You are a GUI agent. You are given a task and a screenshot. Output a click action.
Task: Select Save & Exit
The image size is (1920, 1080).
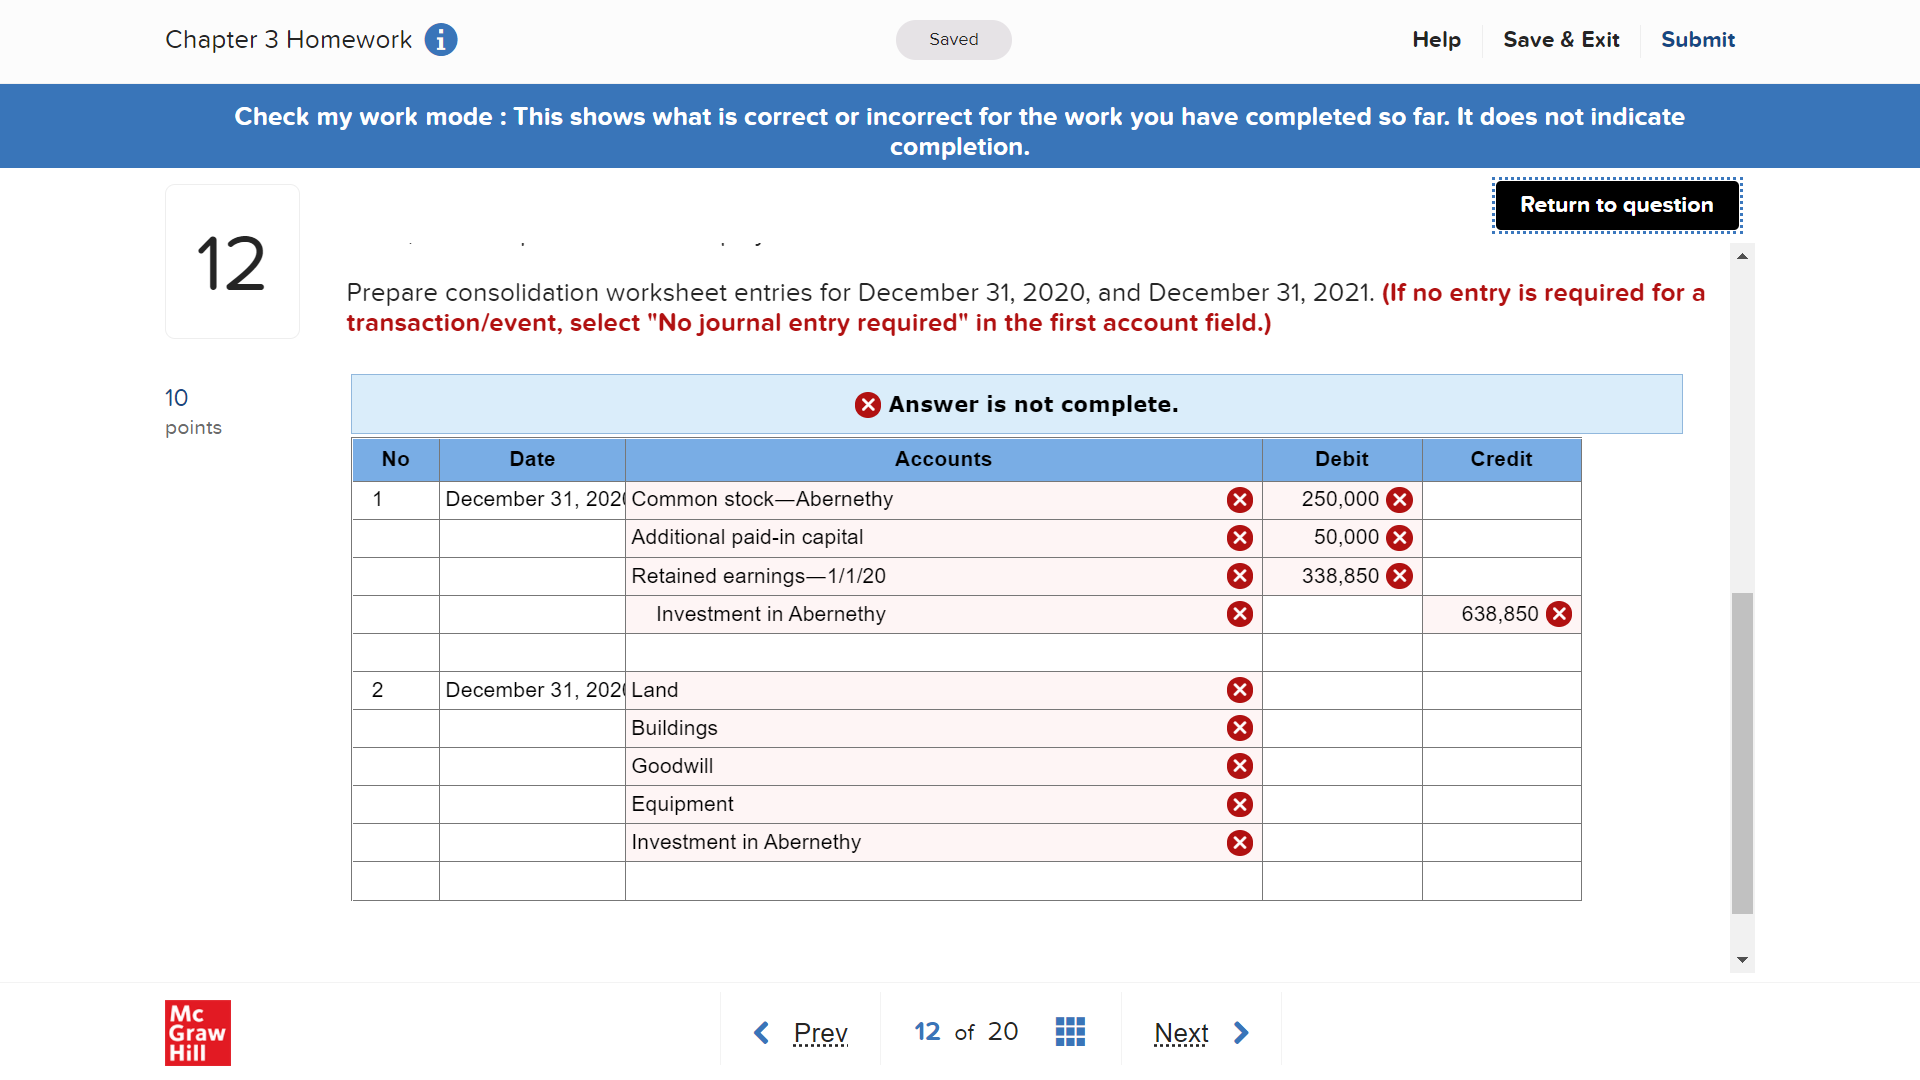(1561, 40)
